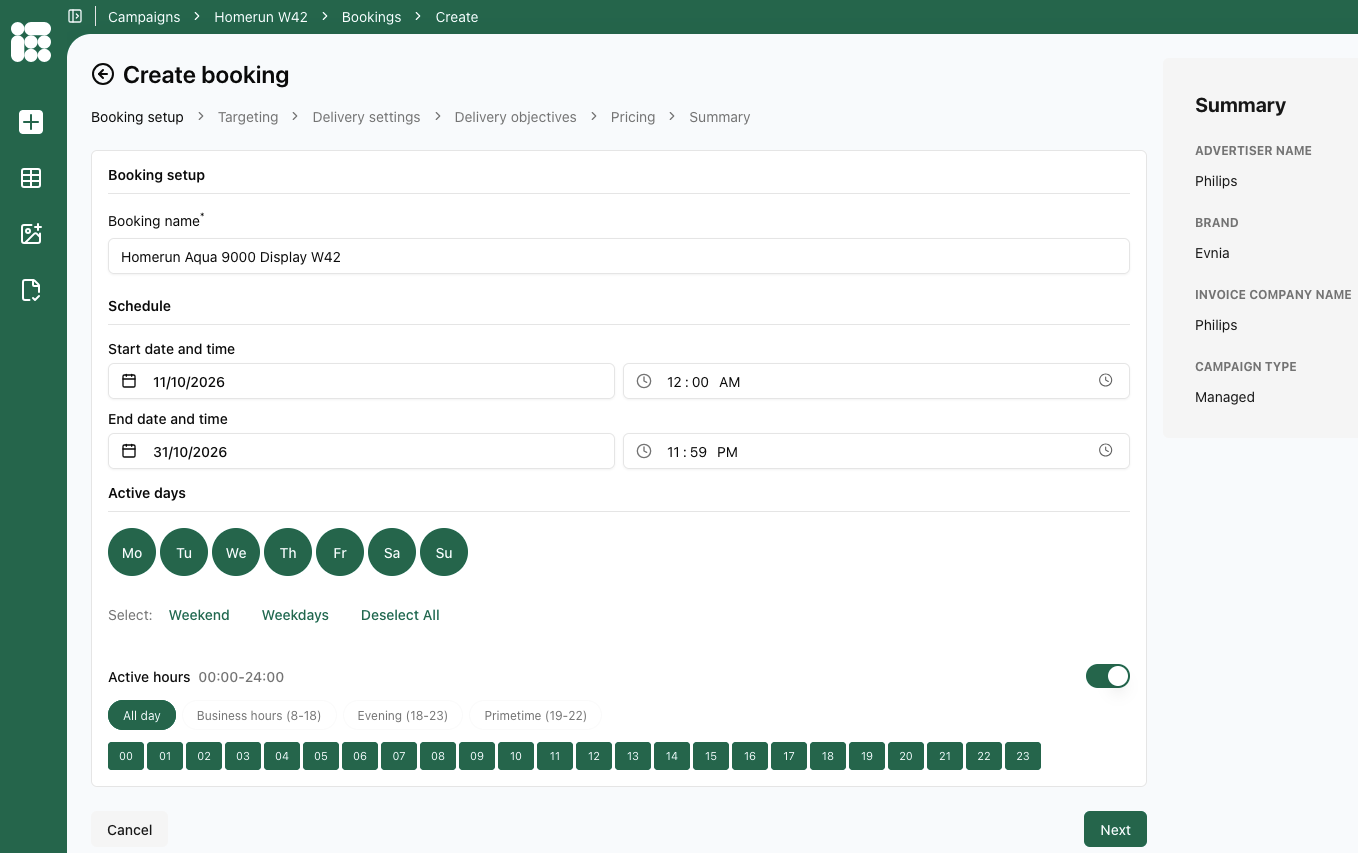Viewport: 1358px width, 853px height.
Task: Deselect Monday in active days
Action: click(x=132, y=552)
